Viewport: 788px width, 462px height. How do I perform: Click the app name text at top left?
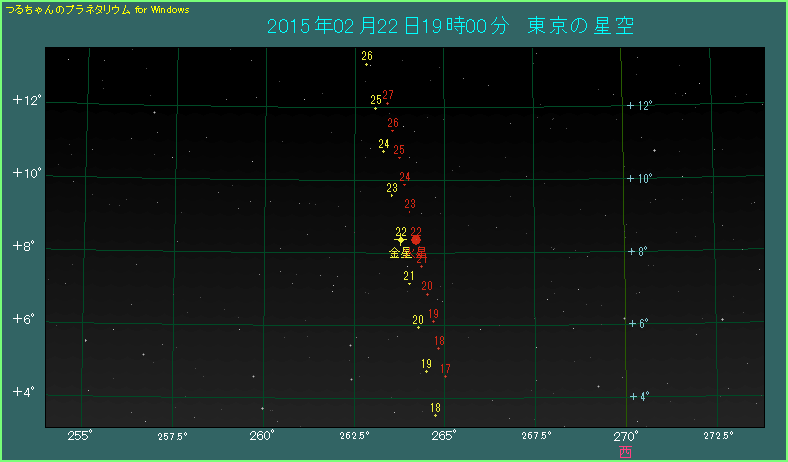coord(98,8)
